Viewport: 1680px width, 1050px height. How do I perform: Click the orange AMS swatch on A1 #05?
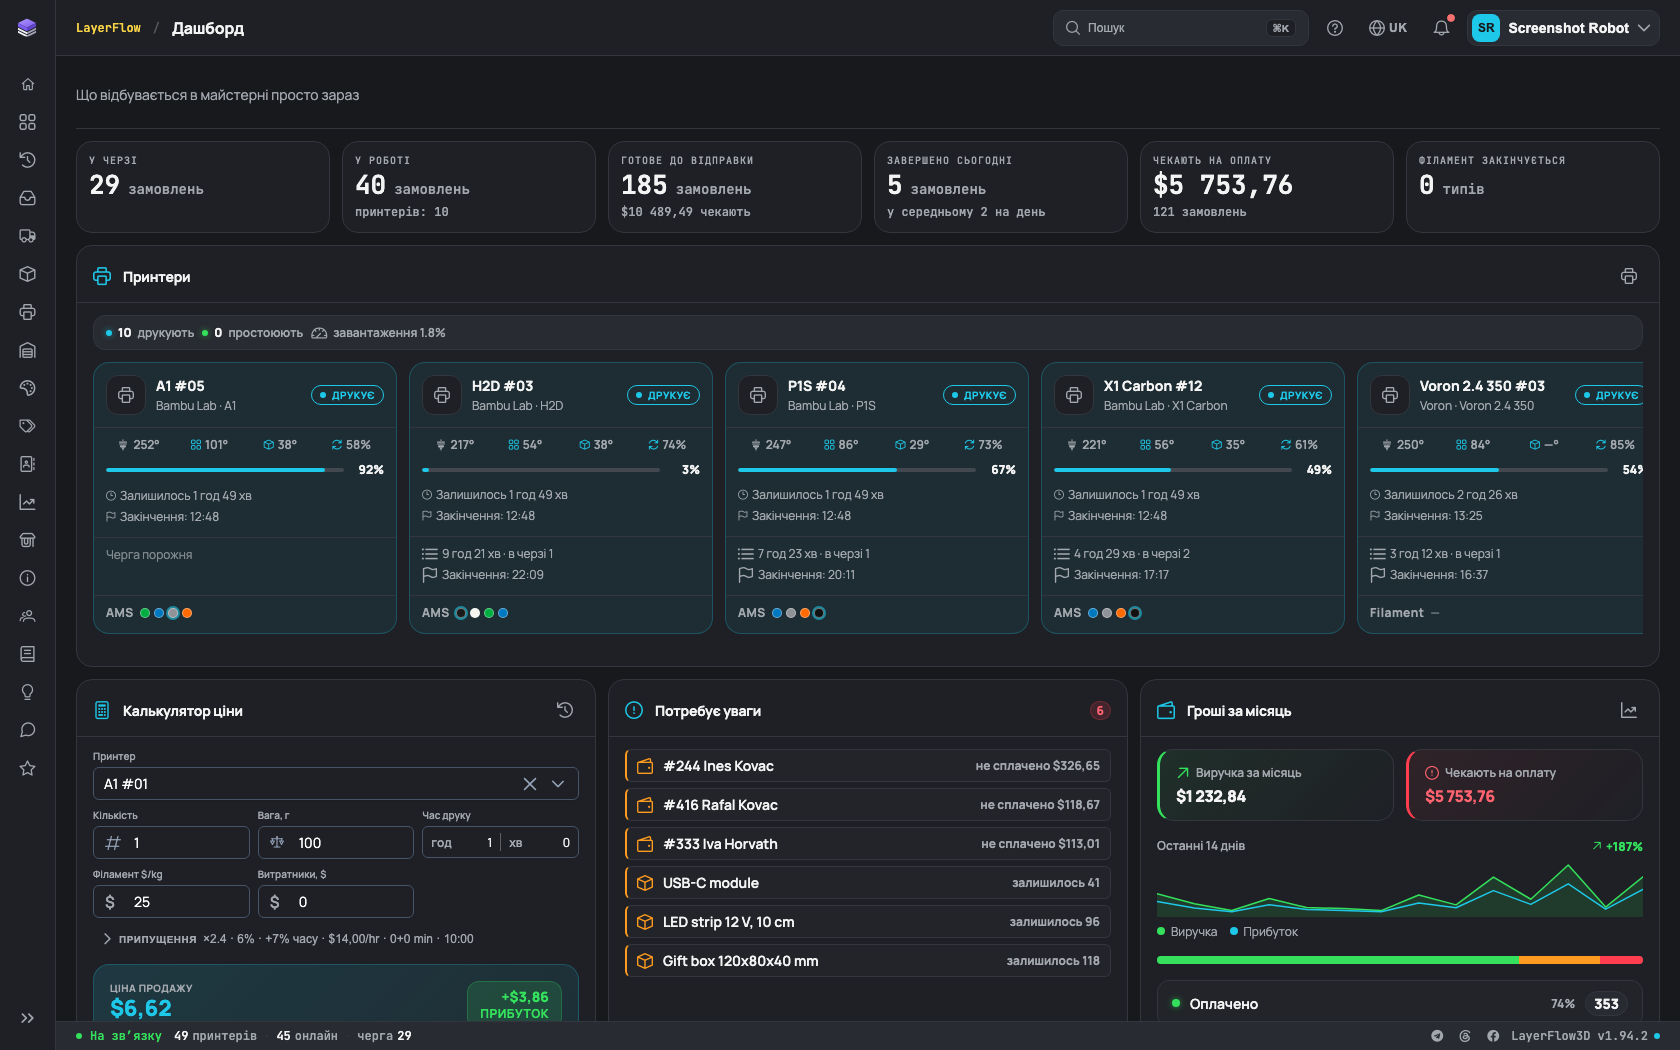187,613
